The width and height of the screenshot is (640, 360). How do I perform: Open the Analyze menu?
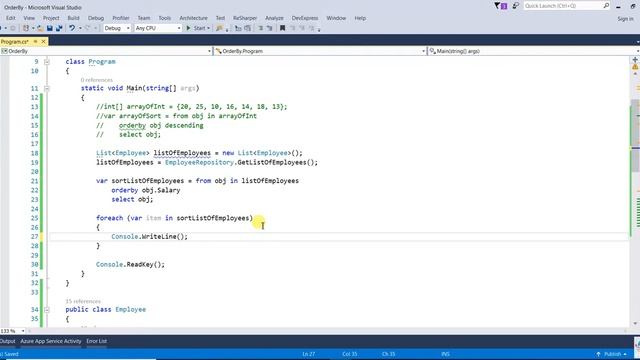click(x=274, y=18)
